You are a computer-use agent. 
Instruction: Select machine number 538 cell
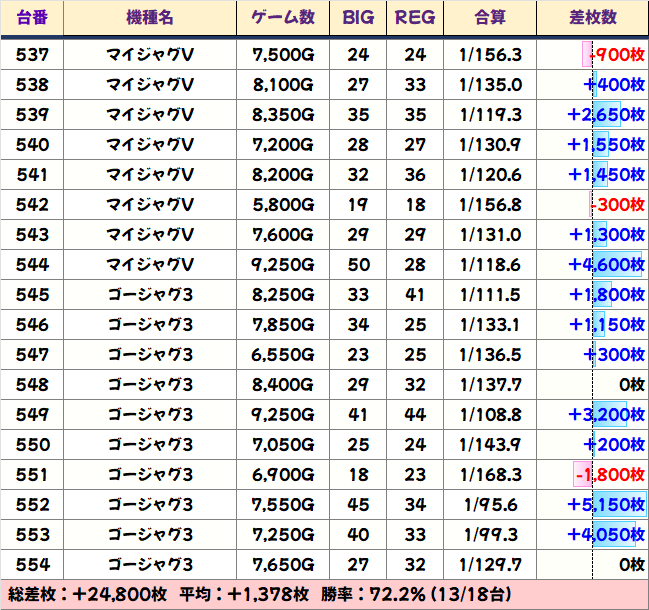click(32, 85)
